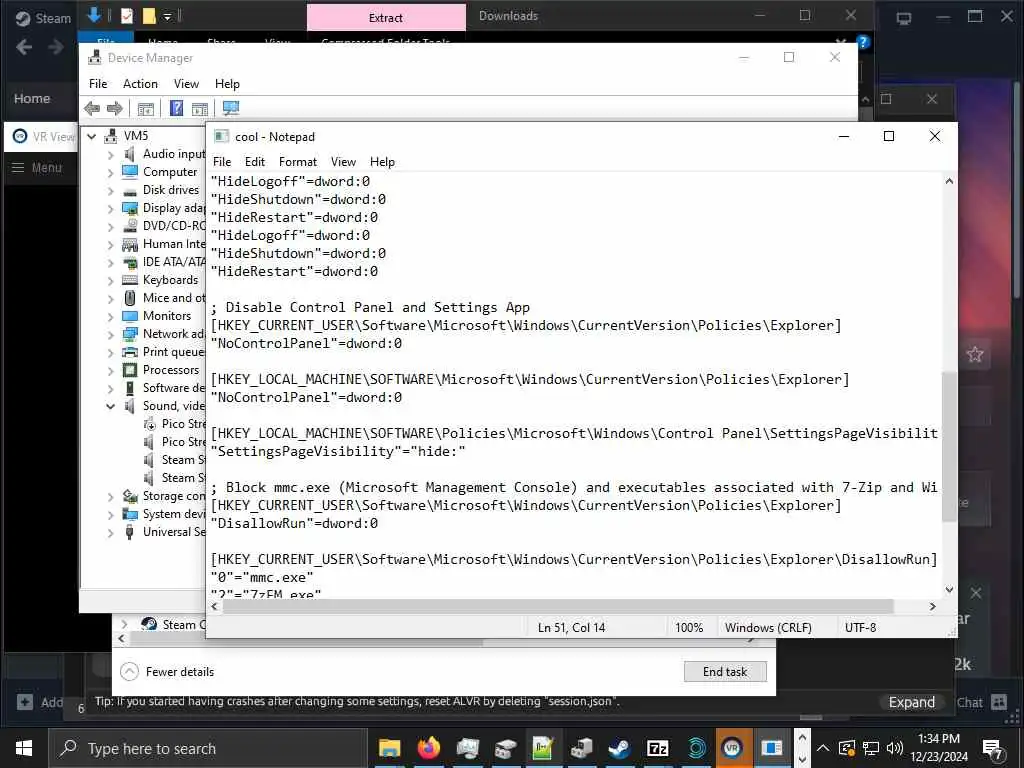Click Notepad scroll down arrow
This screenshot has width=1024, height=768.
click(x=949, y=590)
